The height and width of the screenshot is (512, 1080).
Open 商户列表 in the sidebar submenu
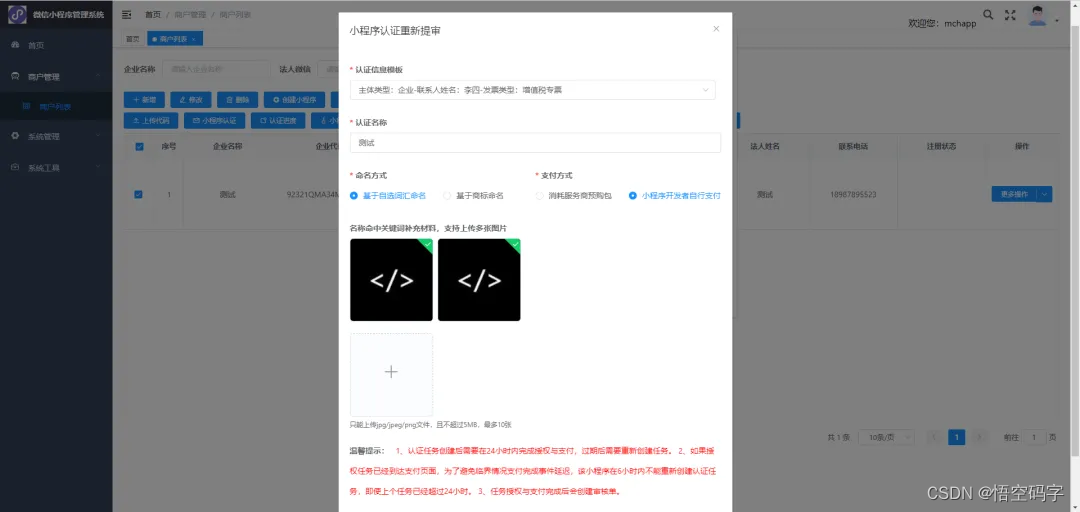56,106
